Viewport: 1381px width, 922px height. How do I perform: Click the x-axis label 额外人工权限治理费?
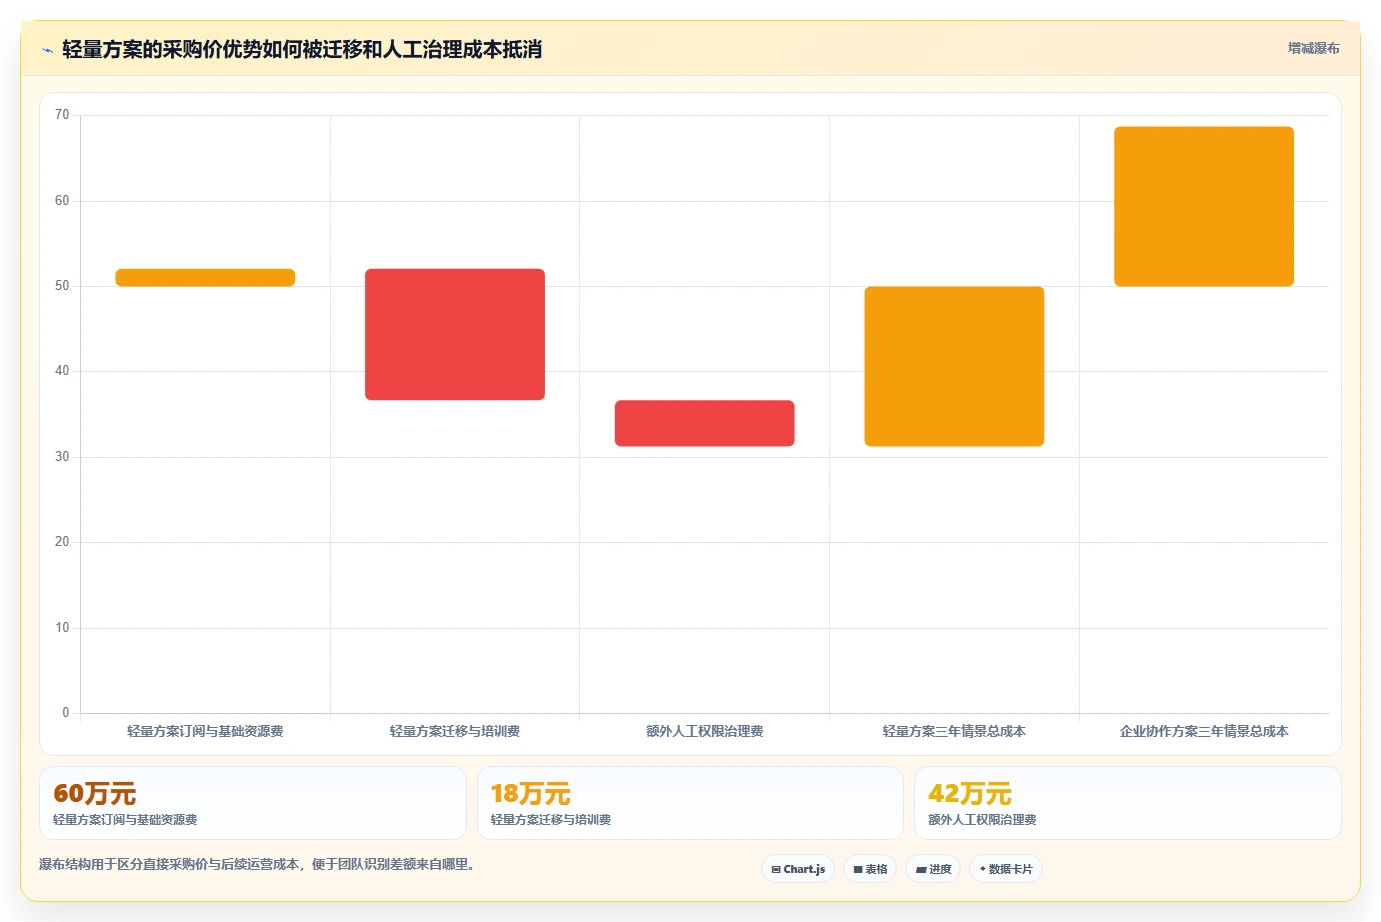705,731
